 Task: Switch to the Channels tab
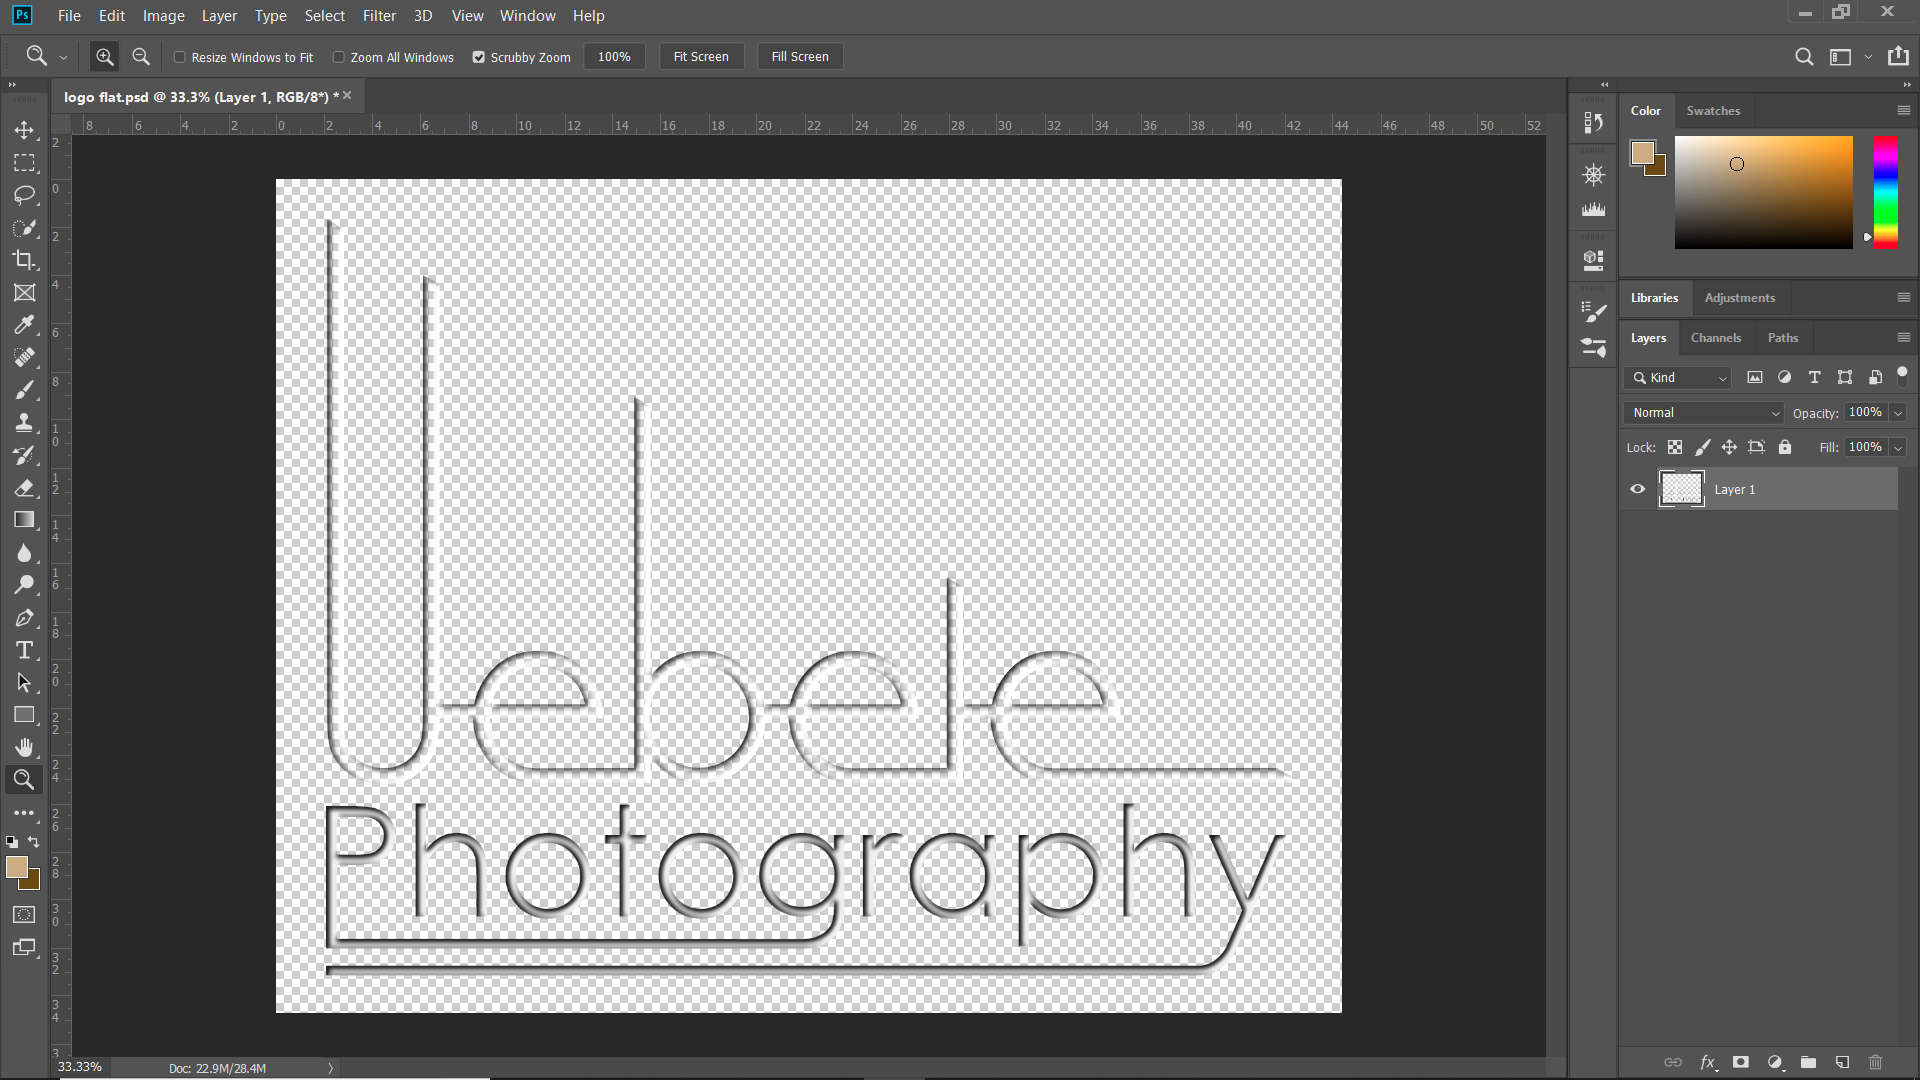1715,338
